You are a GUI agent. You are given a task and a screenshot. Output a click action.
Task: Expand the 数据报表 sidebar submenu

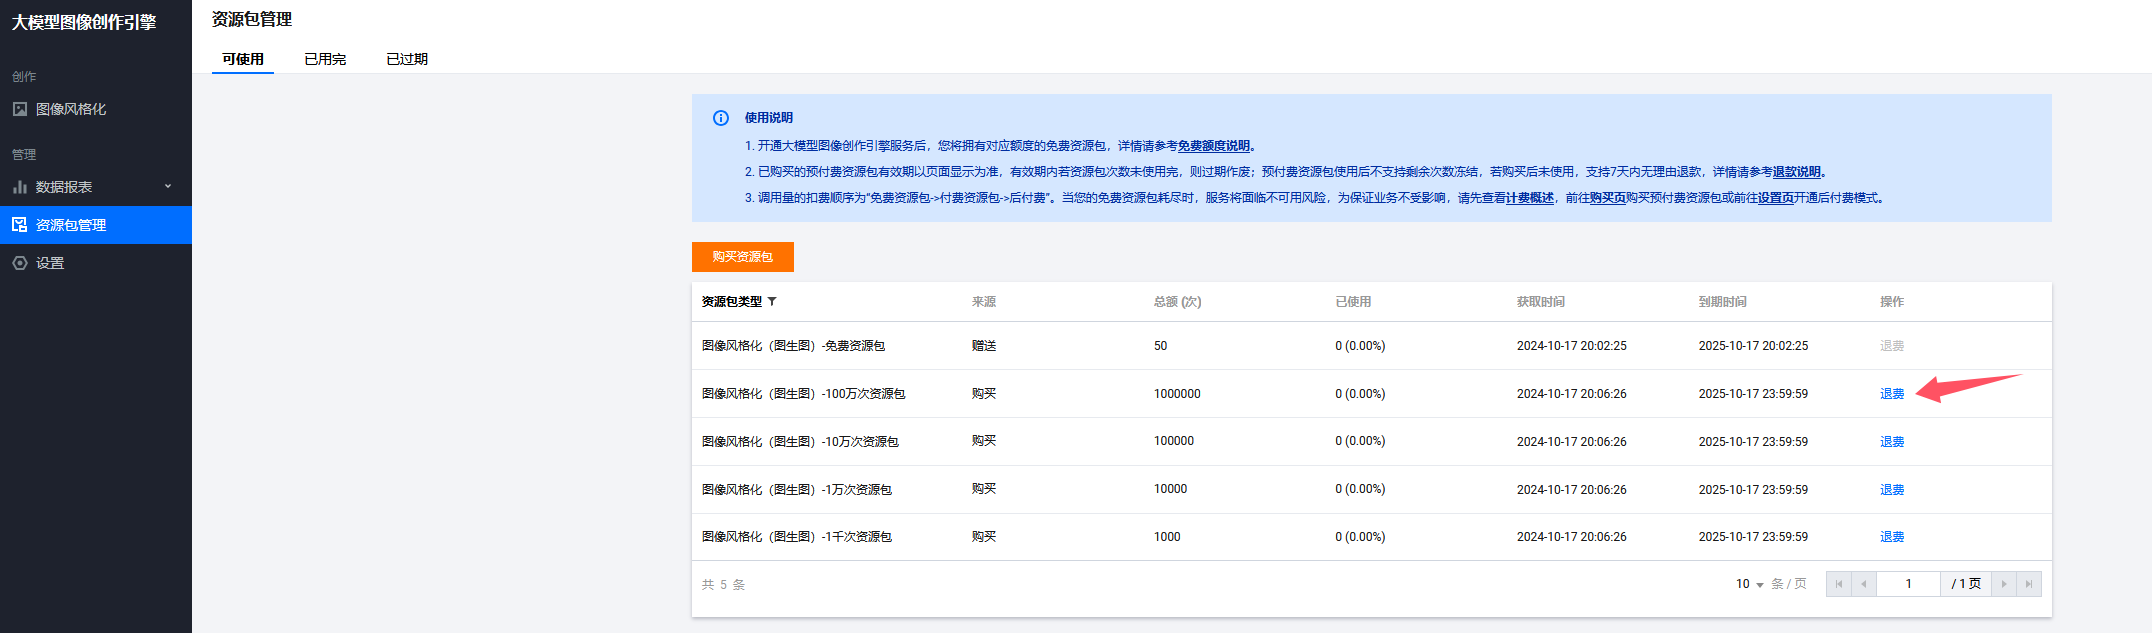168,187
